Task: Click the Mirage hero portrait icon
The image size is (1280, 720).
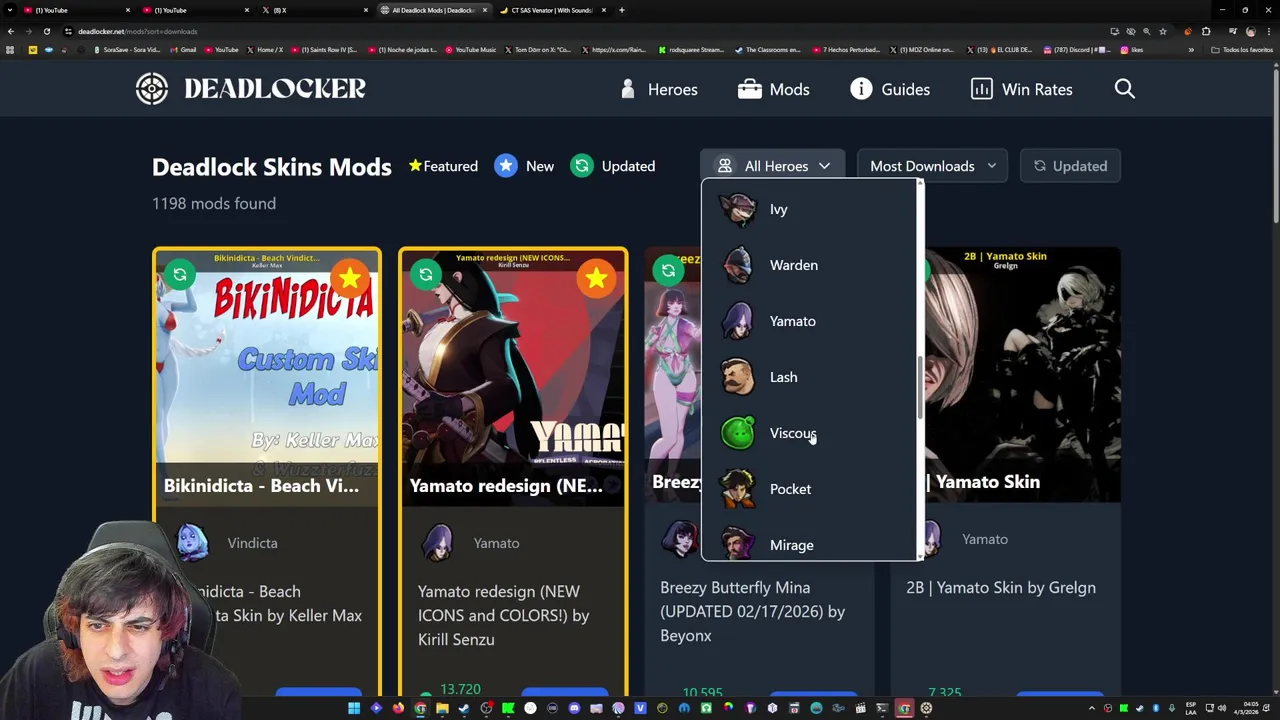Action: coord(738,545)
